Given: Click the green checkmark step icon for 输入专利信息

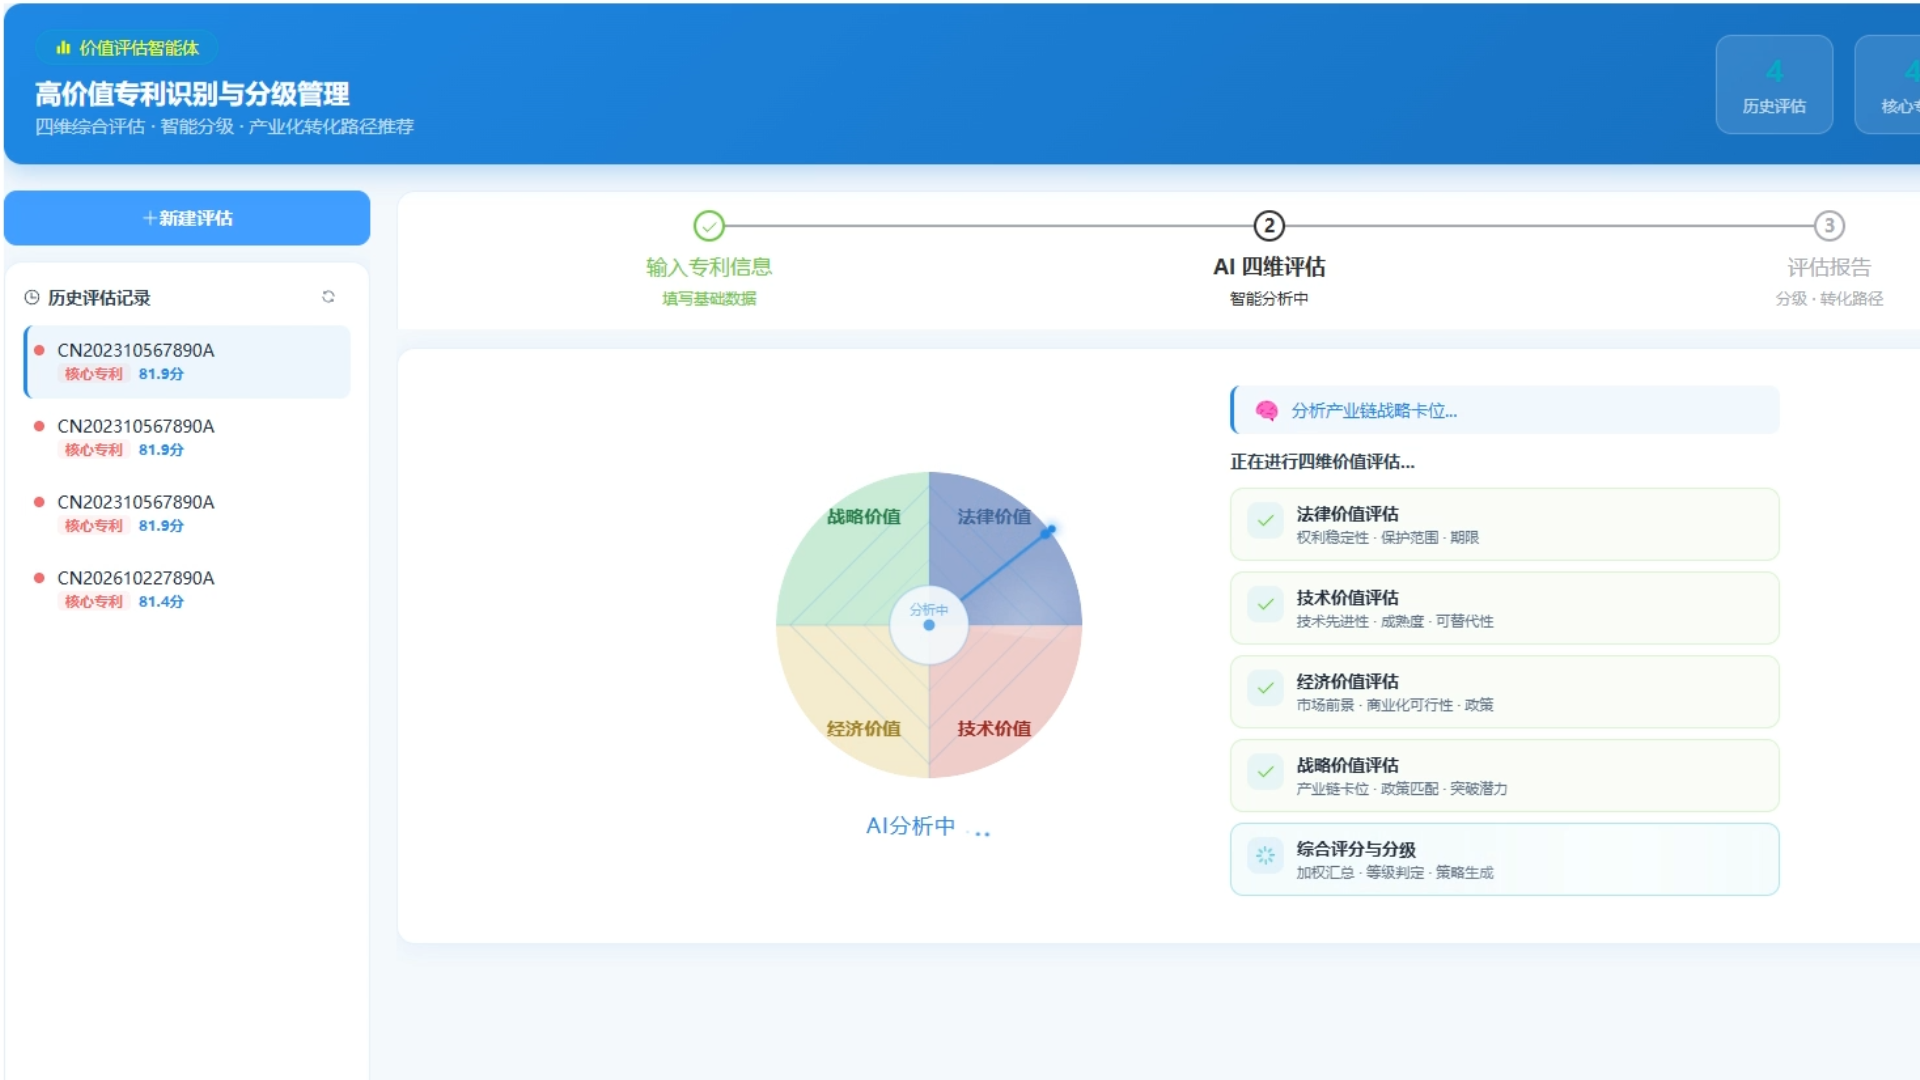Looking at the screenshot, I should (x=709, y=226).
